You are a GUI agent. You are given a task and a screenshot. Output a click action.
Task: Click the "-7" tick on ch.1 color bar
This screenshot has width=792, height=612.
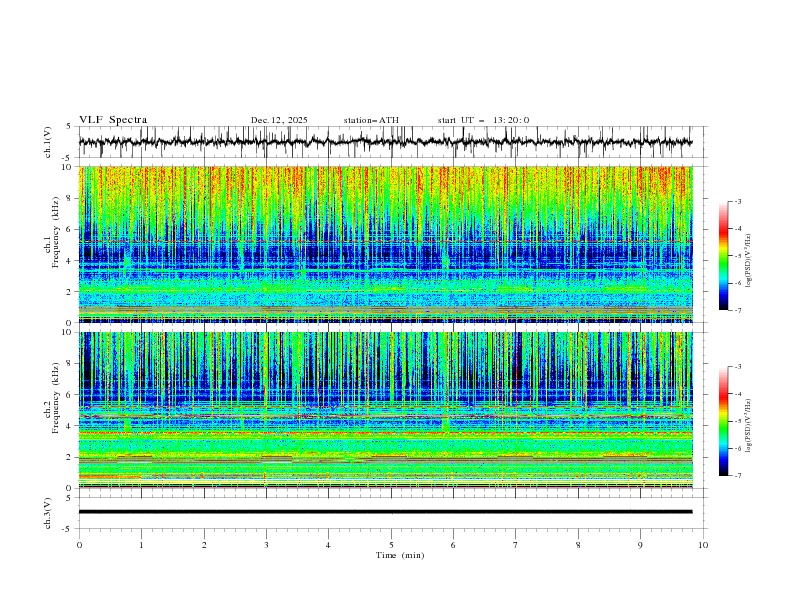point(737,310)
